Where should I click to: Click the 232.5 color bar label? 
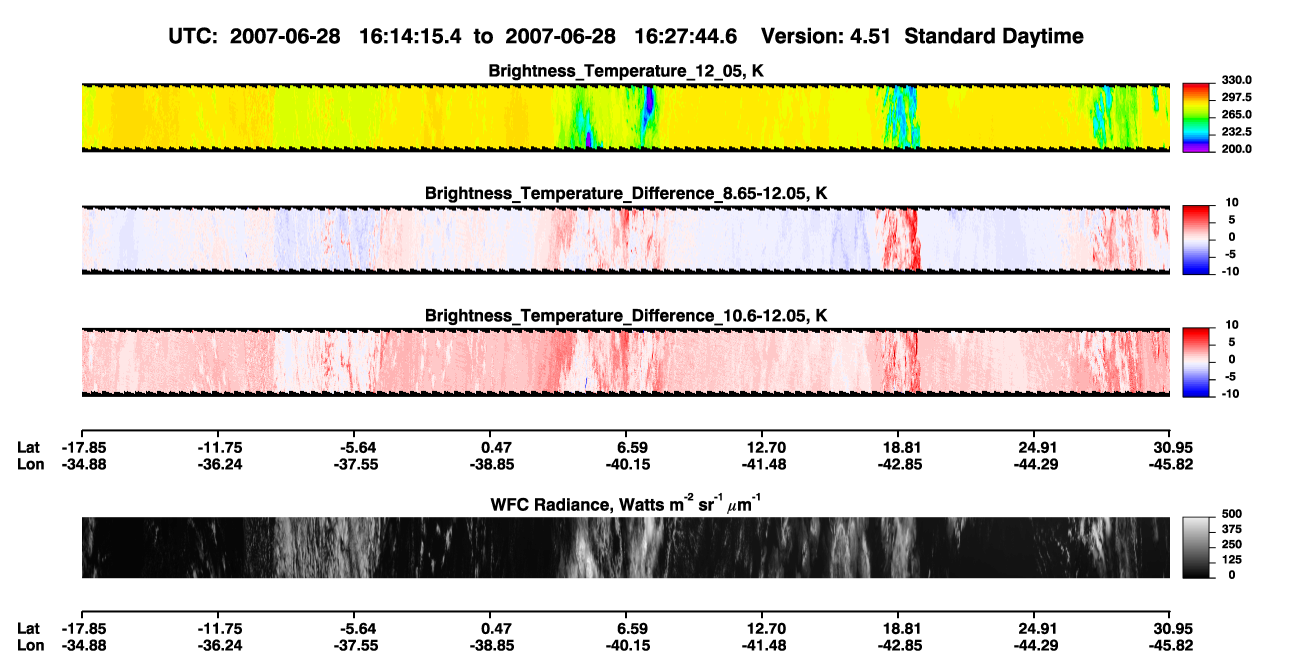pos(1236,132)
